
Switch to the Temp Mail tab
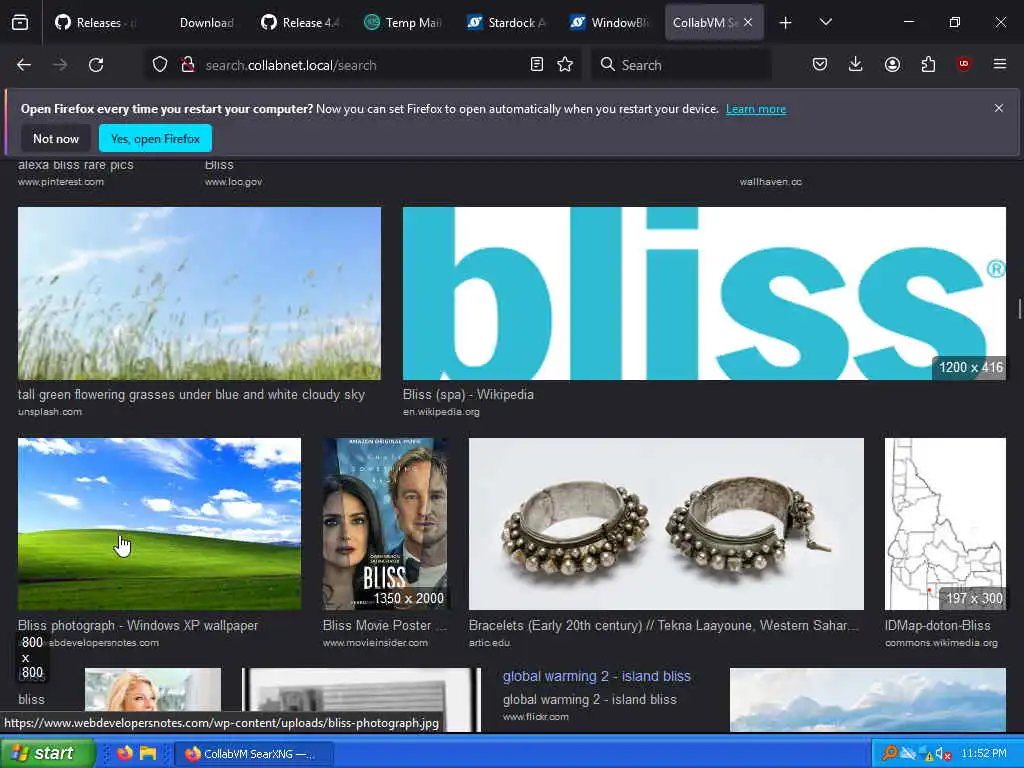point(404,23)
